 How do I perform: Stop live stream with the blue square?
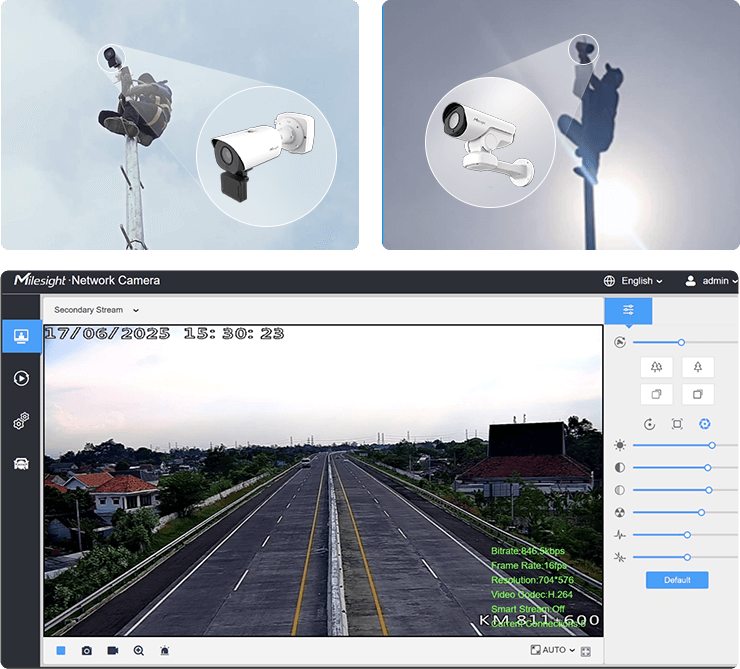point(61,650)
